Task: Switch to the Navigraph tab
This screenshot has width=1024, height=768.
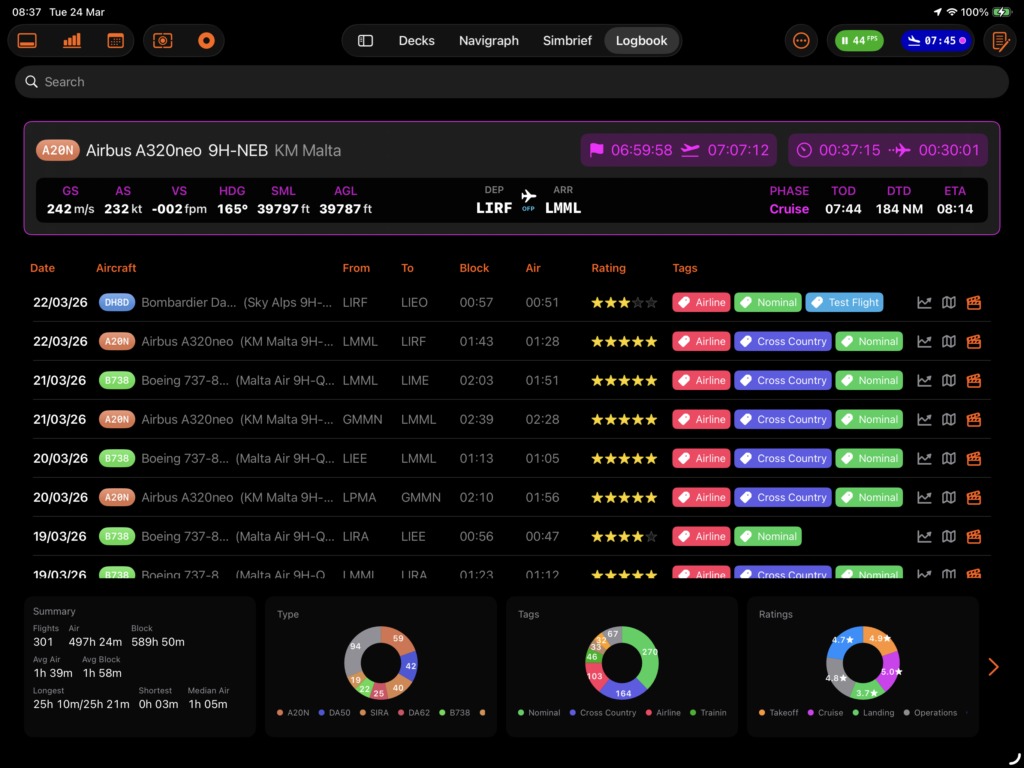Action: pos(489,41)
